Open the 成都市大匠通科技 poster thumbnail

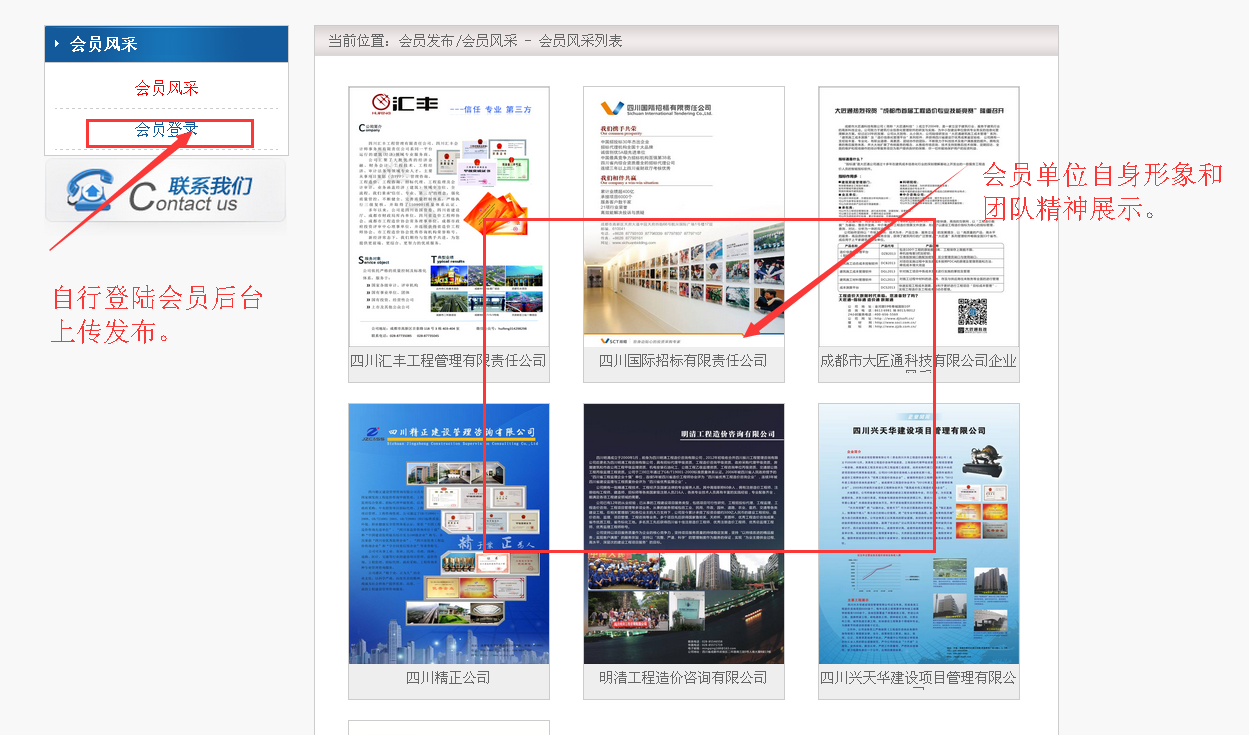click(x=919, y=216)
